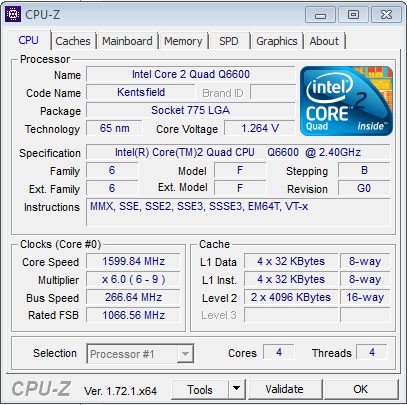The width and height of the screenshot is (407, 405).
Task: Click the Validate button
Action: (x=284, y=389)
